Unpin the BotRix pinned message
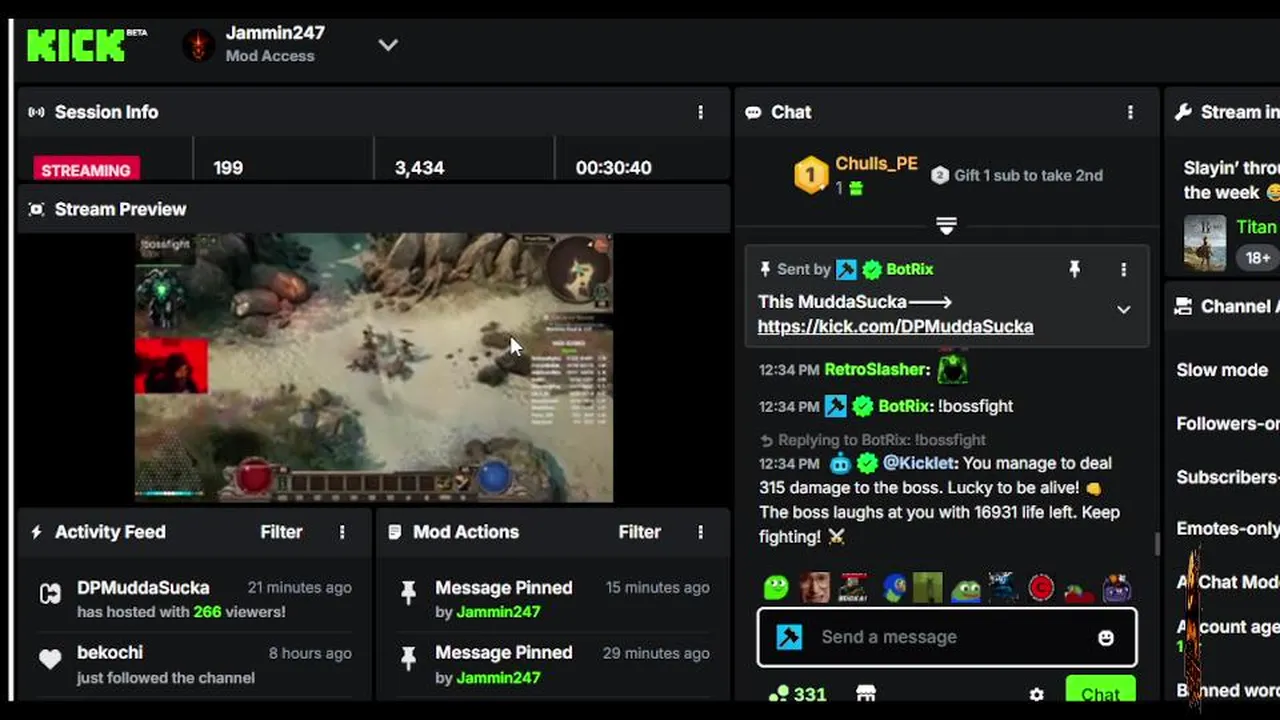1280x720 pixels. [x=1074, y=269]
